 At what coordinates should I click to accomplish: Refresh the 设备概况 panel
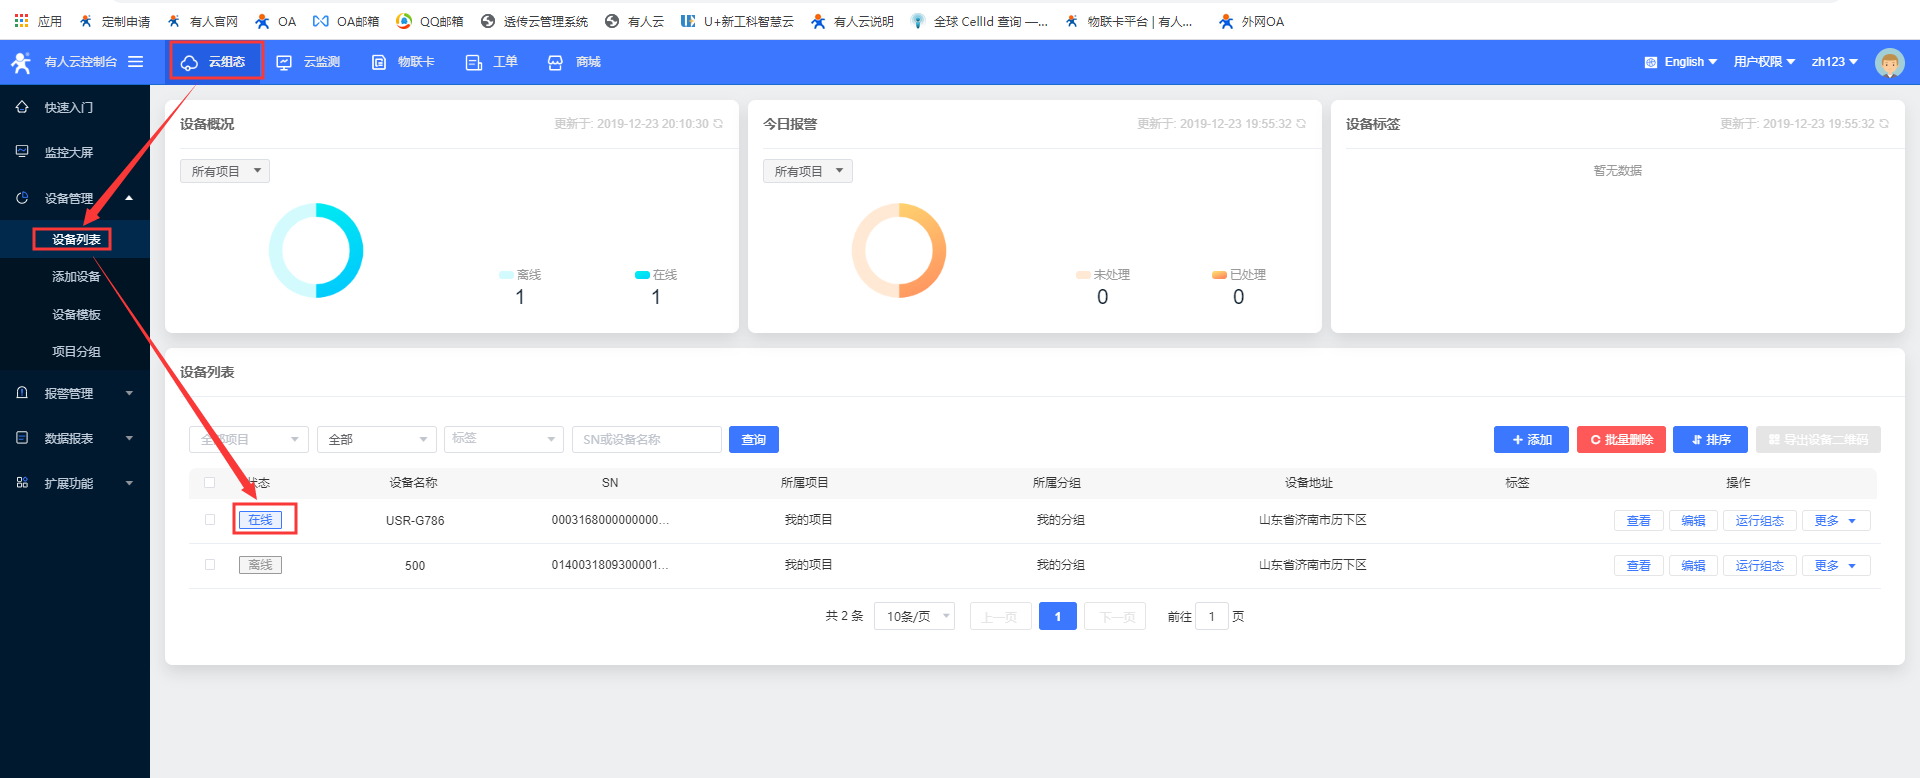718,124
